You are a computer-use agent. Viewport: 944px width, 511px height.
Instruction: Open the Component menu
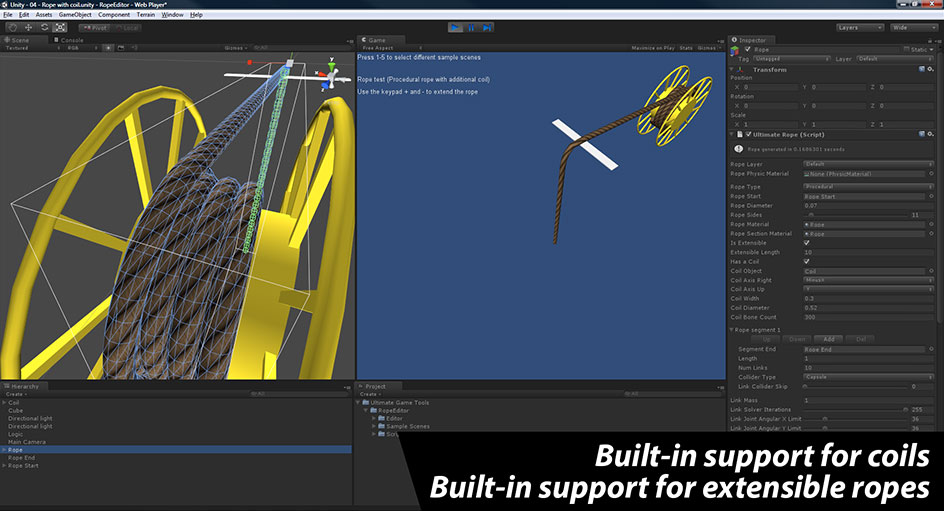pos(114,14)
